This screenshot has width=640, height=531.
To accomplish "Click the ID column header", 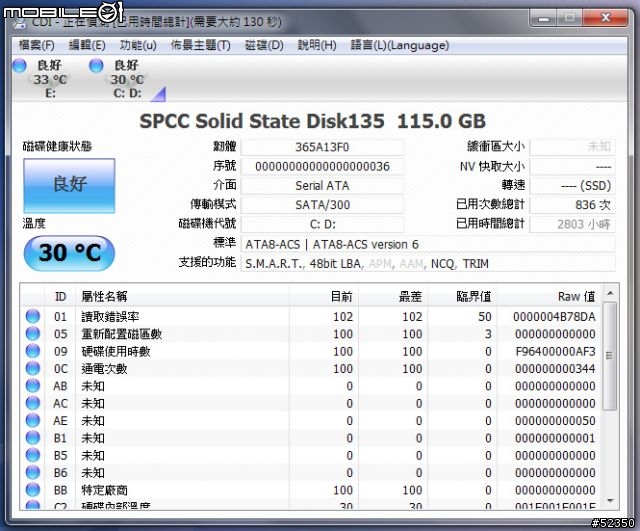I will [x=60, y=296].
